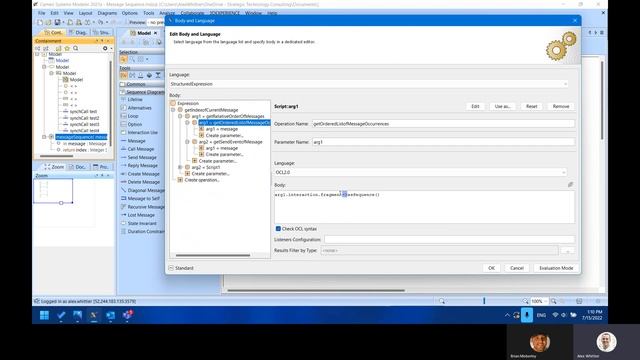640x360 pixels.
Task: Open the zoom percentage dropdown
Action: (546, 301)
